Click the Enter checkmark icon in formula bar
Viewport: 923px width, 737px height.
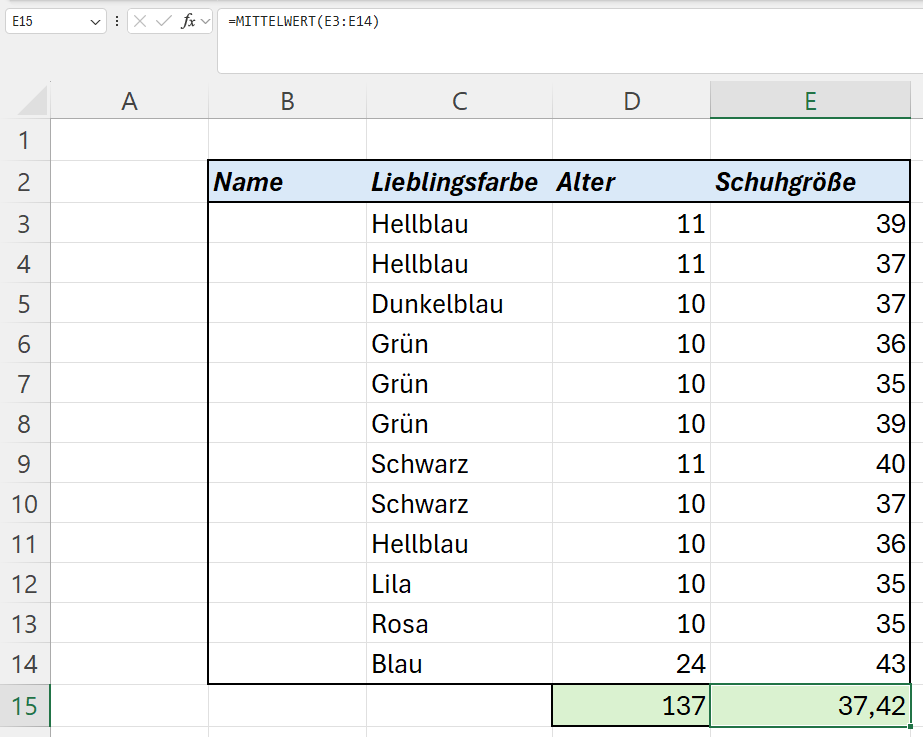click(x=164, y=21)
